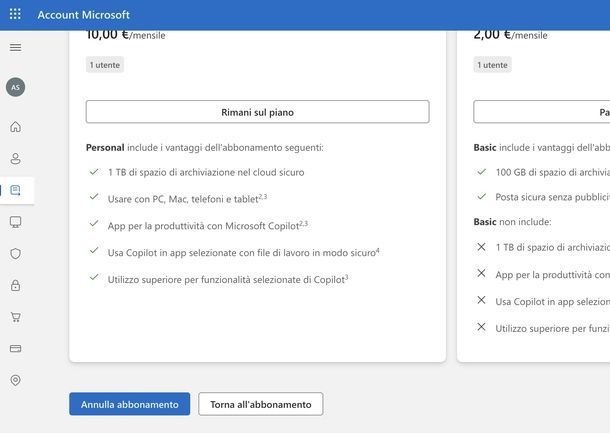The image size is (610, 433).
Task: Click 'Utilizzo superiore per funzionalità selezionate di Copilot' text
Action: [x=228, y=279]
